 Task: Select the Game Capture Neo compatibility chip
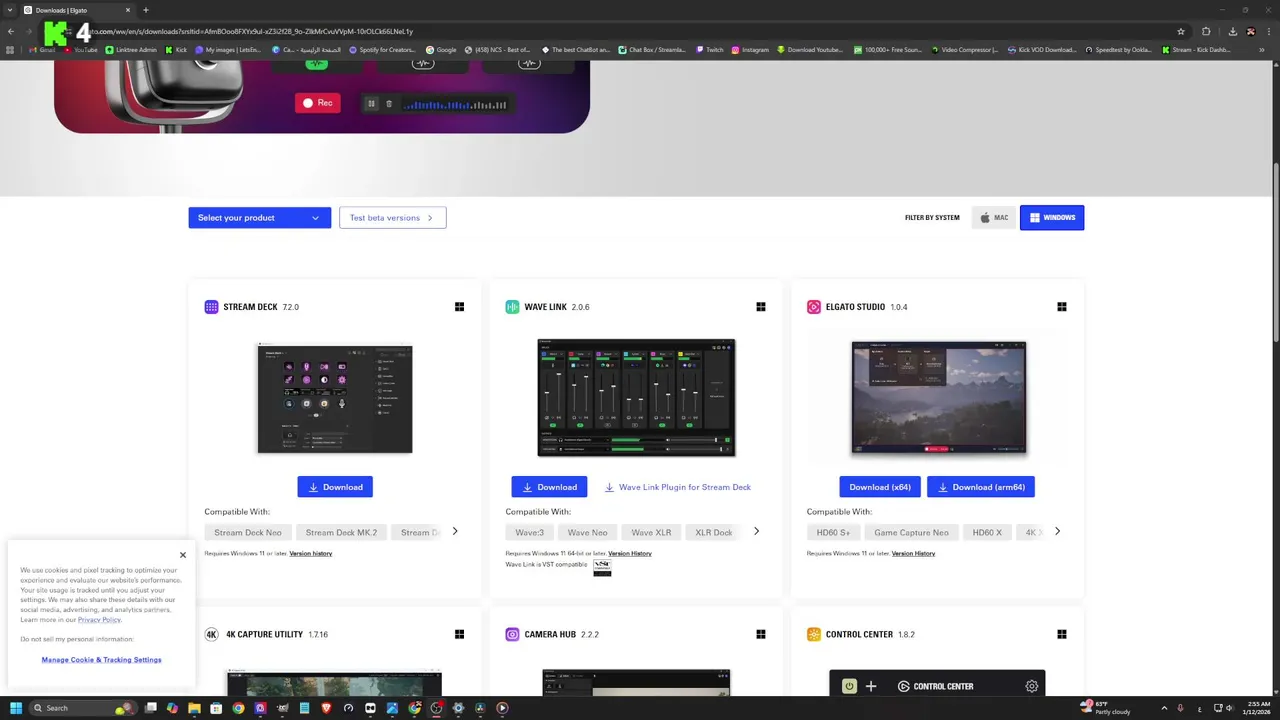911,532
